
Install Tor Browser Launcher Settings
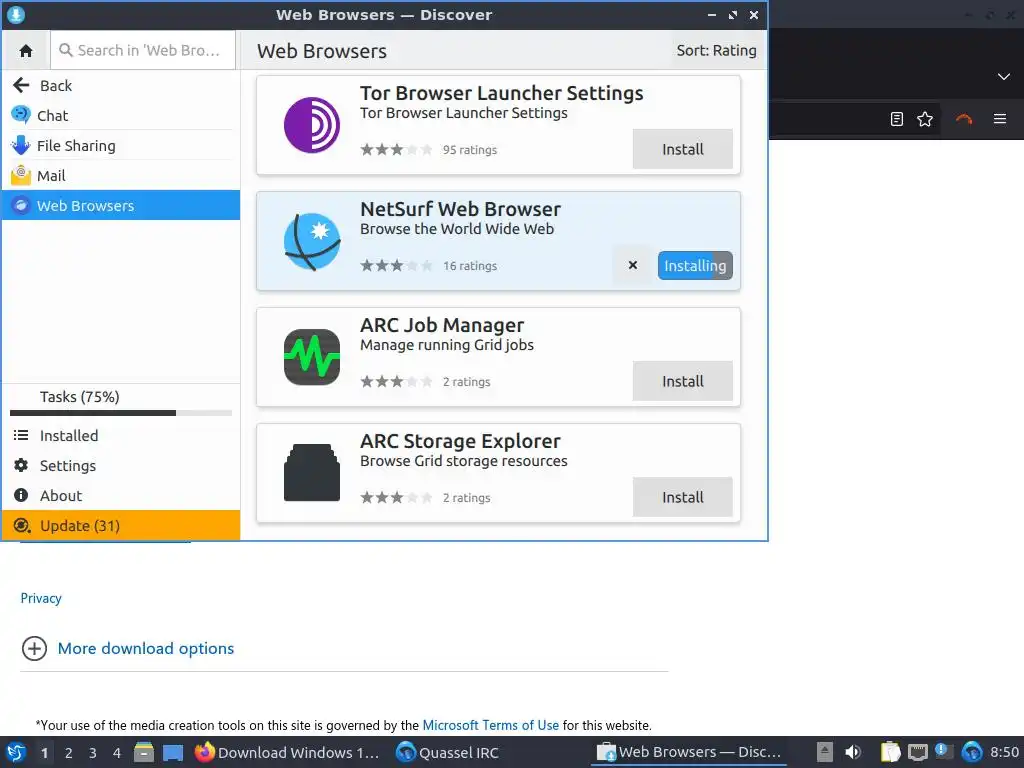click(682, 149)
